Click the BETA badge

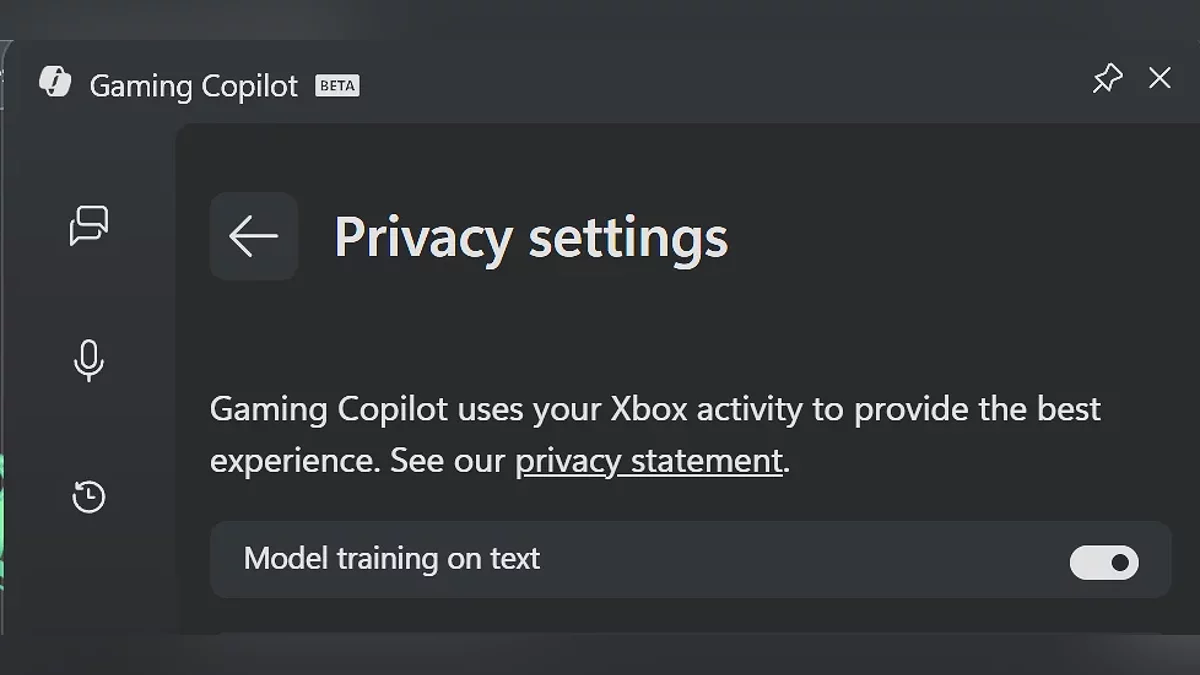[x=337, y=85]
